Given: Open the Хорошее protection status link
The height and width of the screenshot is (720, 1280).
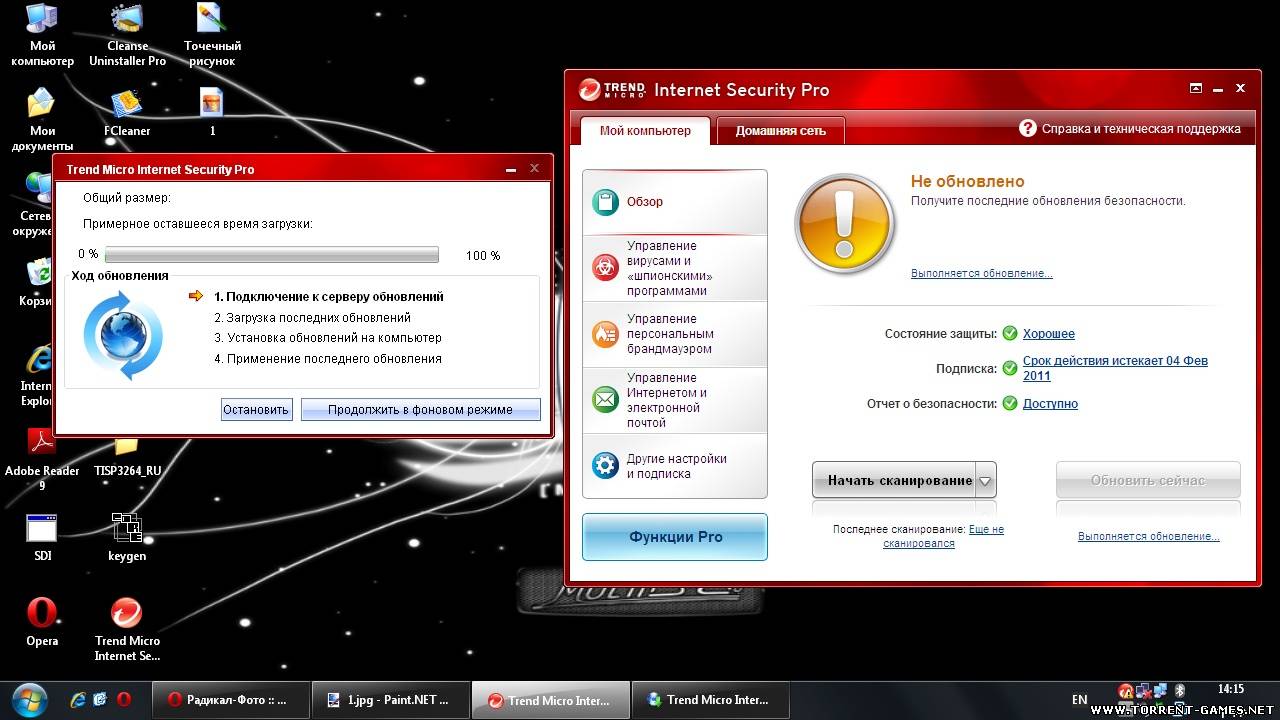Looking at the screenshot, I should point(1049,334).
